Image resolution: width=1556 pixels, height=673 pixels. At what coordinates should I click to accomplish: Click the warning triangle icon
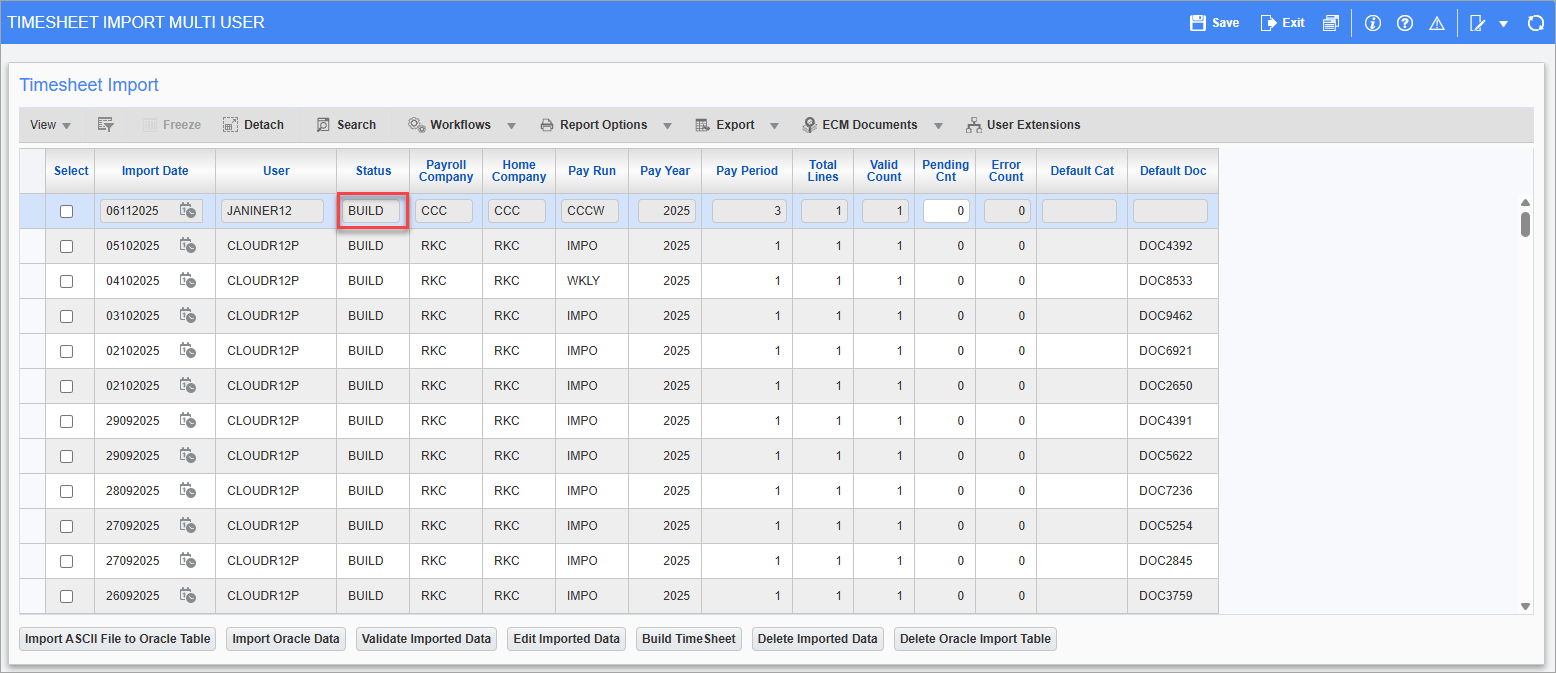click(1437, 22)
